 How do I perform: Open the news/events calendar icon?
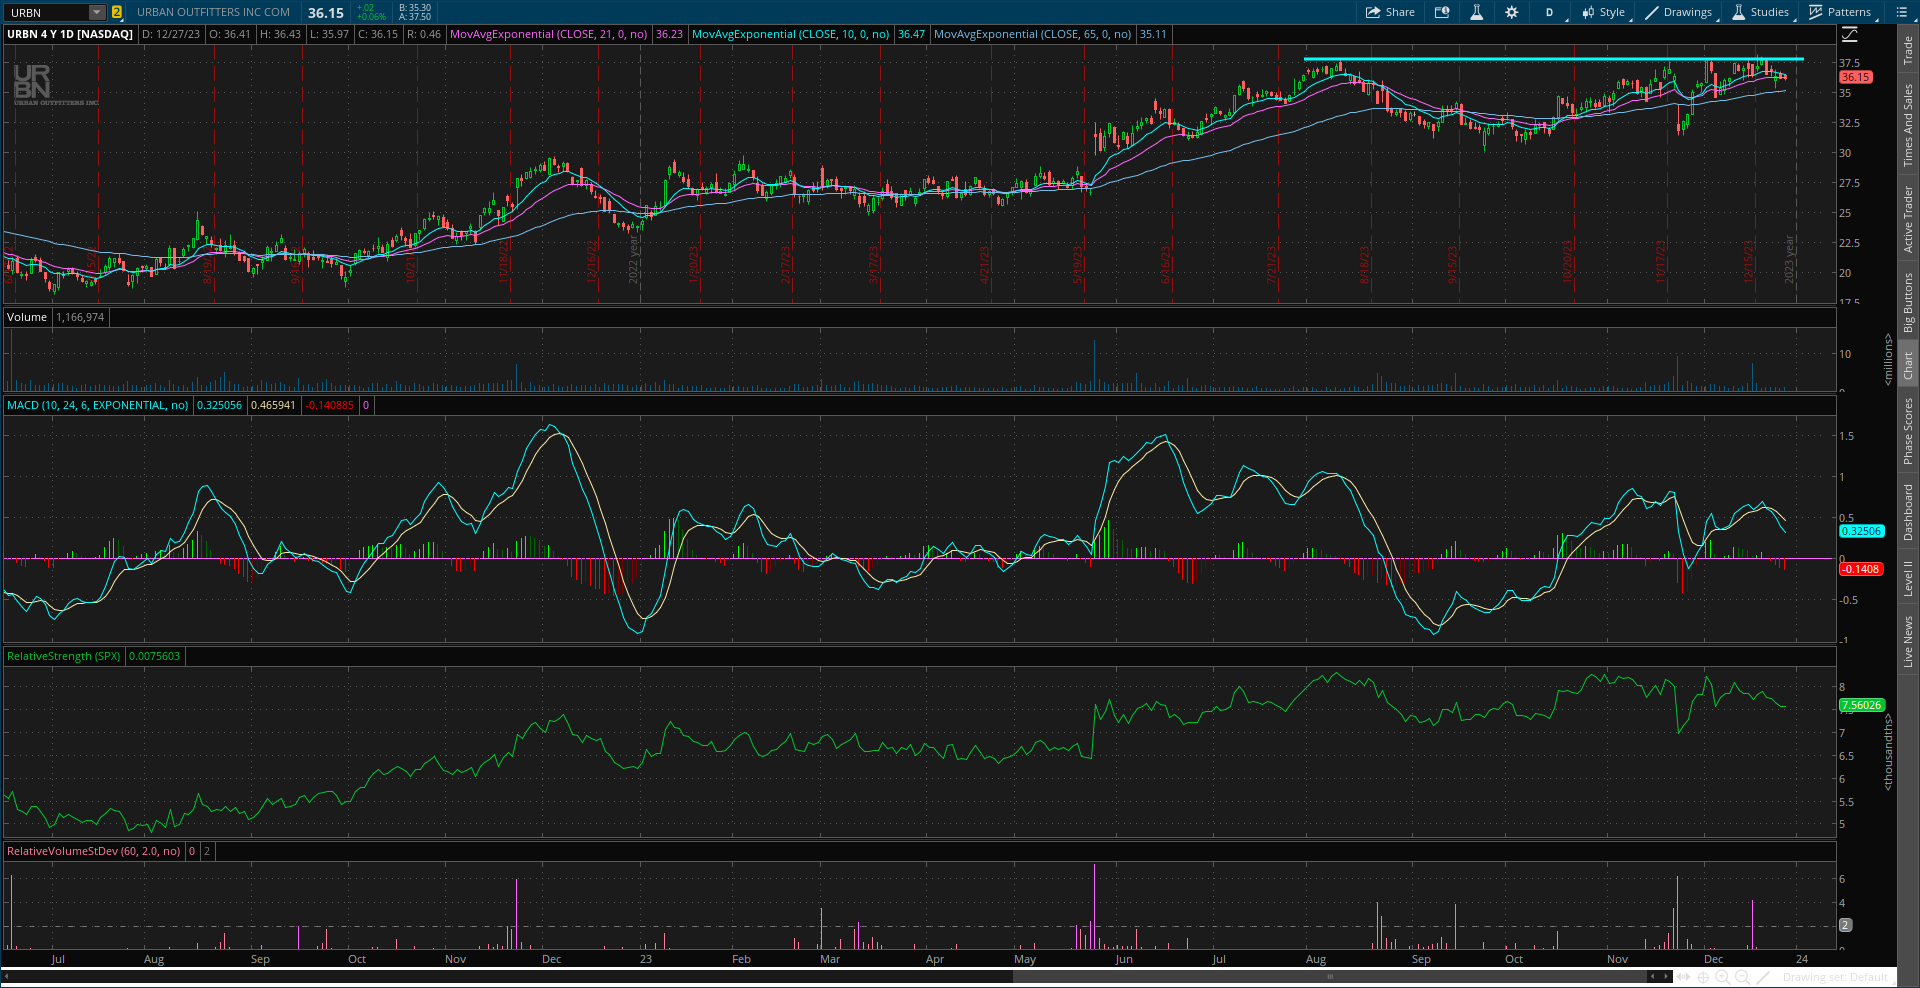coord(1442,12)
